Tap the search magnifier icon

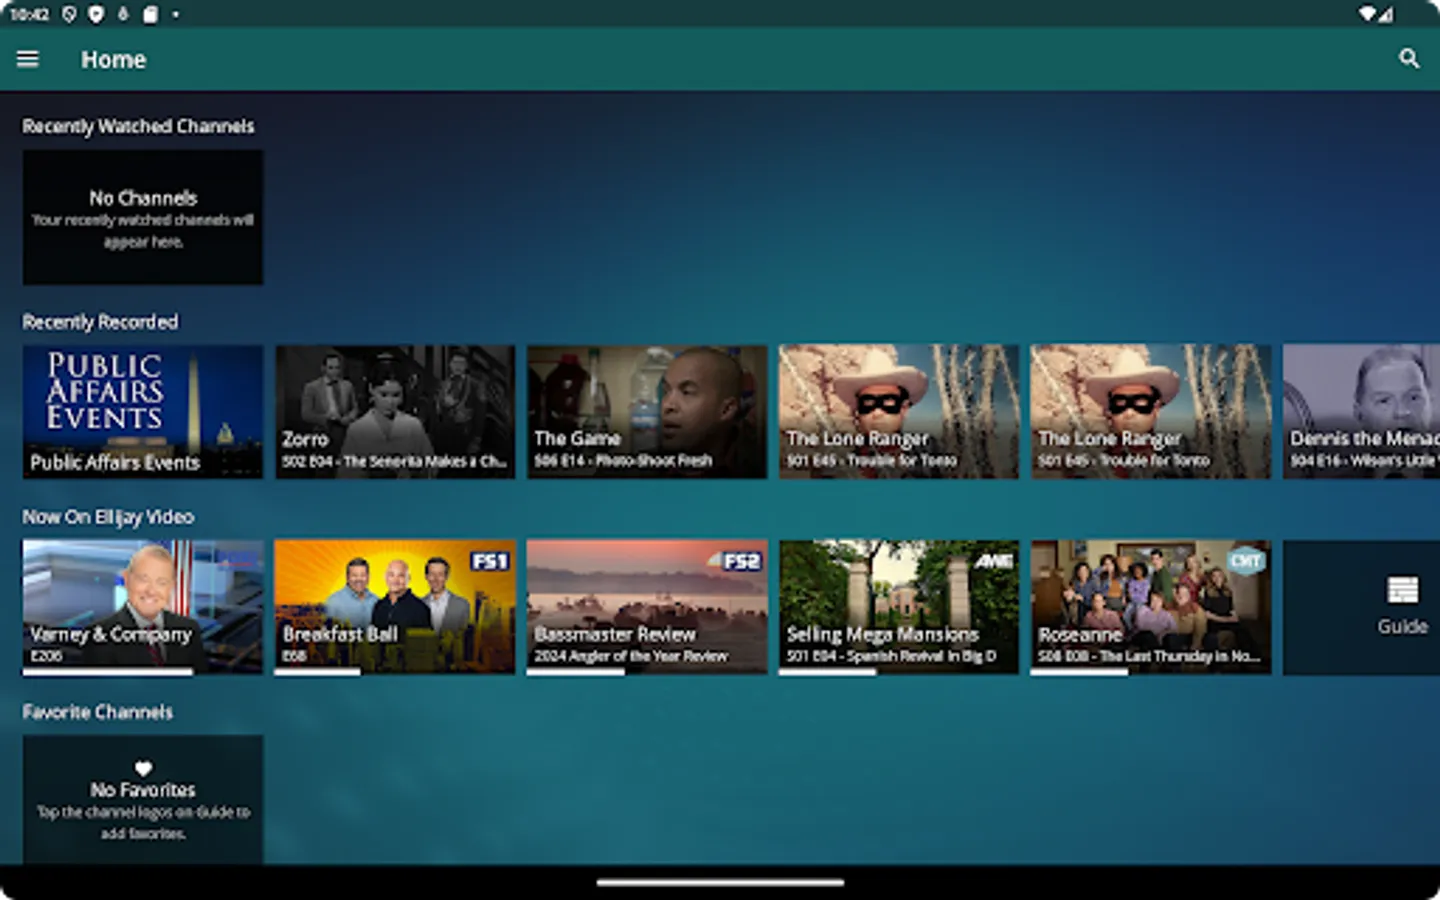coord(1409,59)
